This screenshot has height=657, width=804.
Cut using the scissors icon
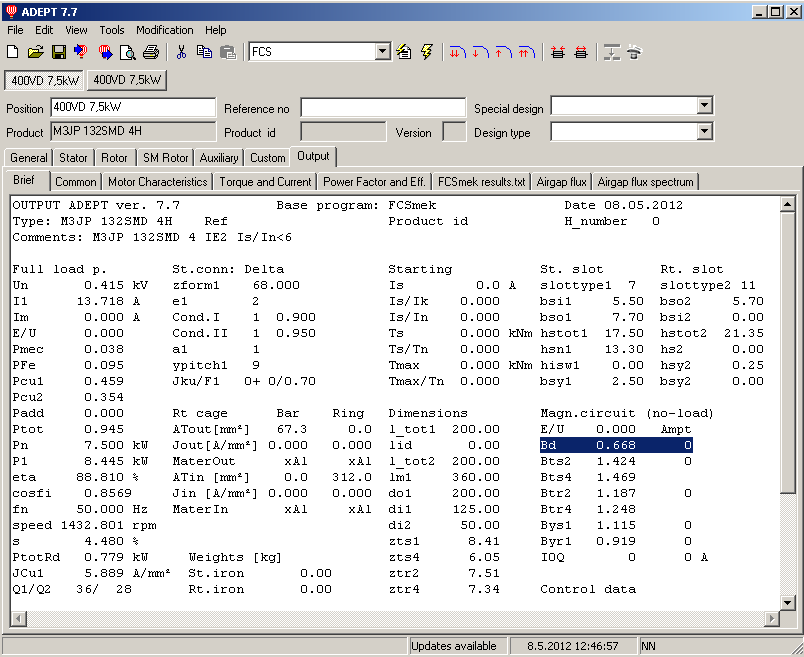pyautogui.click(x=181, y=52)
